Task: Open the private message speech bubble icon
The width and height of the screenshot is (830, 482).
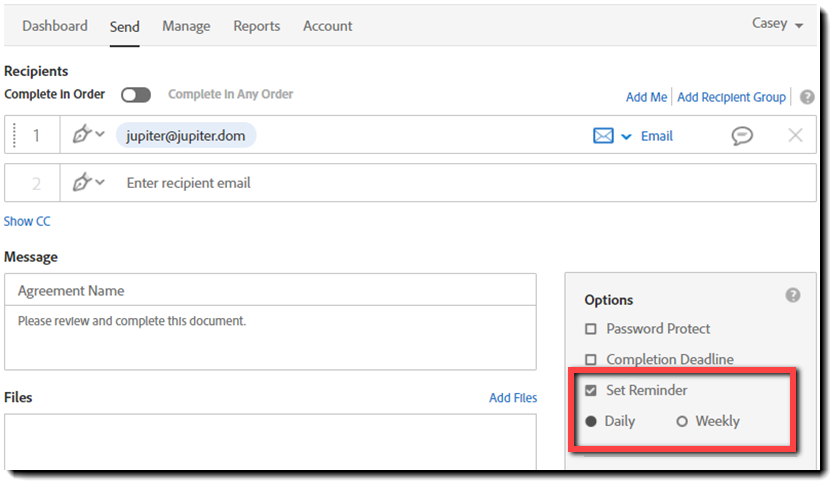Action: coord(742,136)
